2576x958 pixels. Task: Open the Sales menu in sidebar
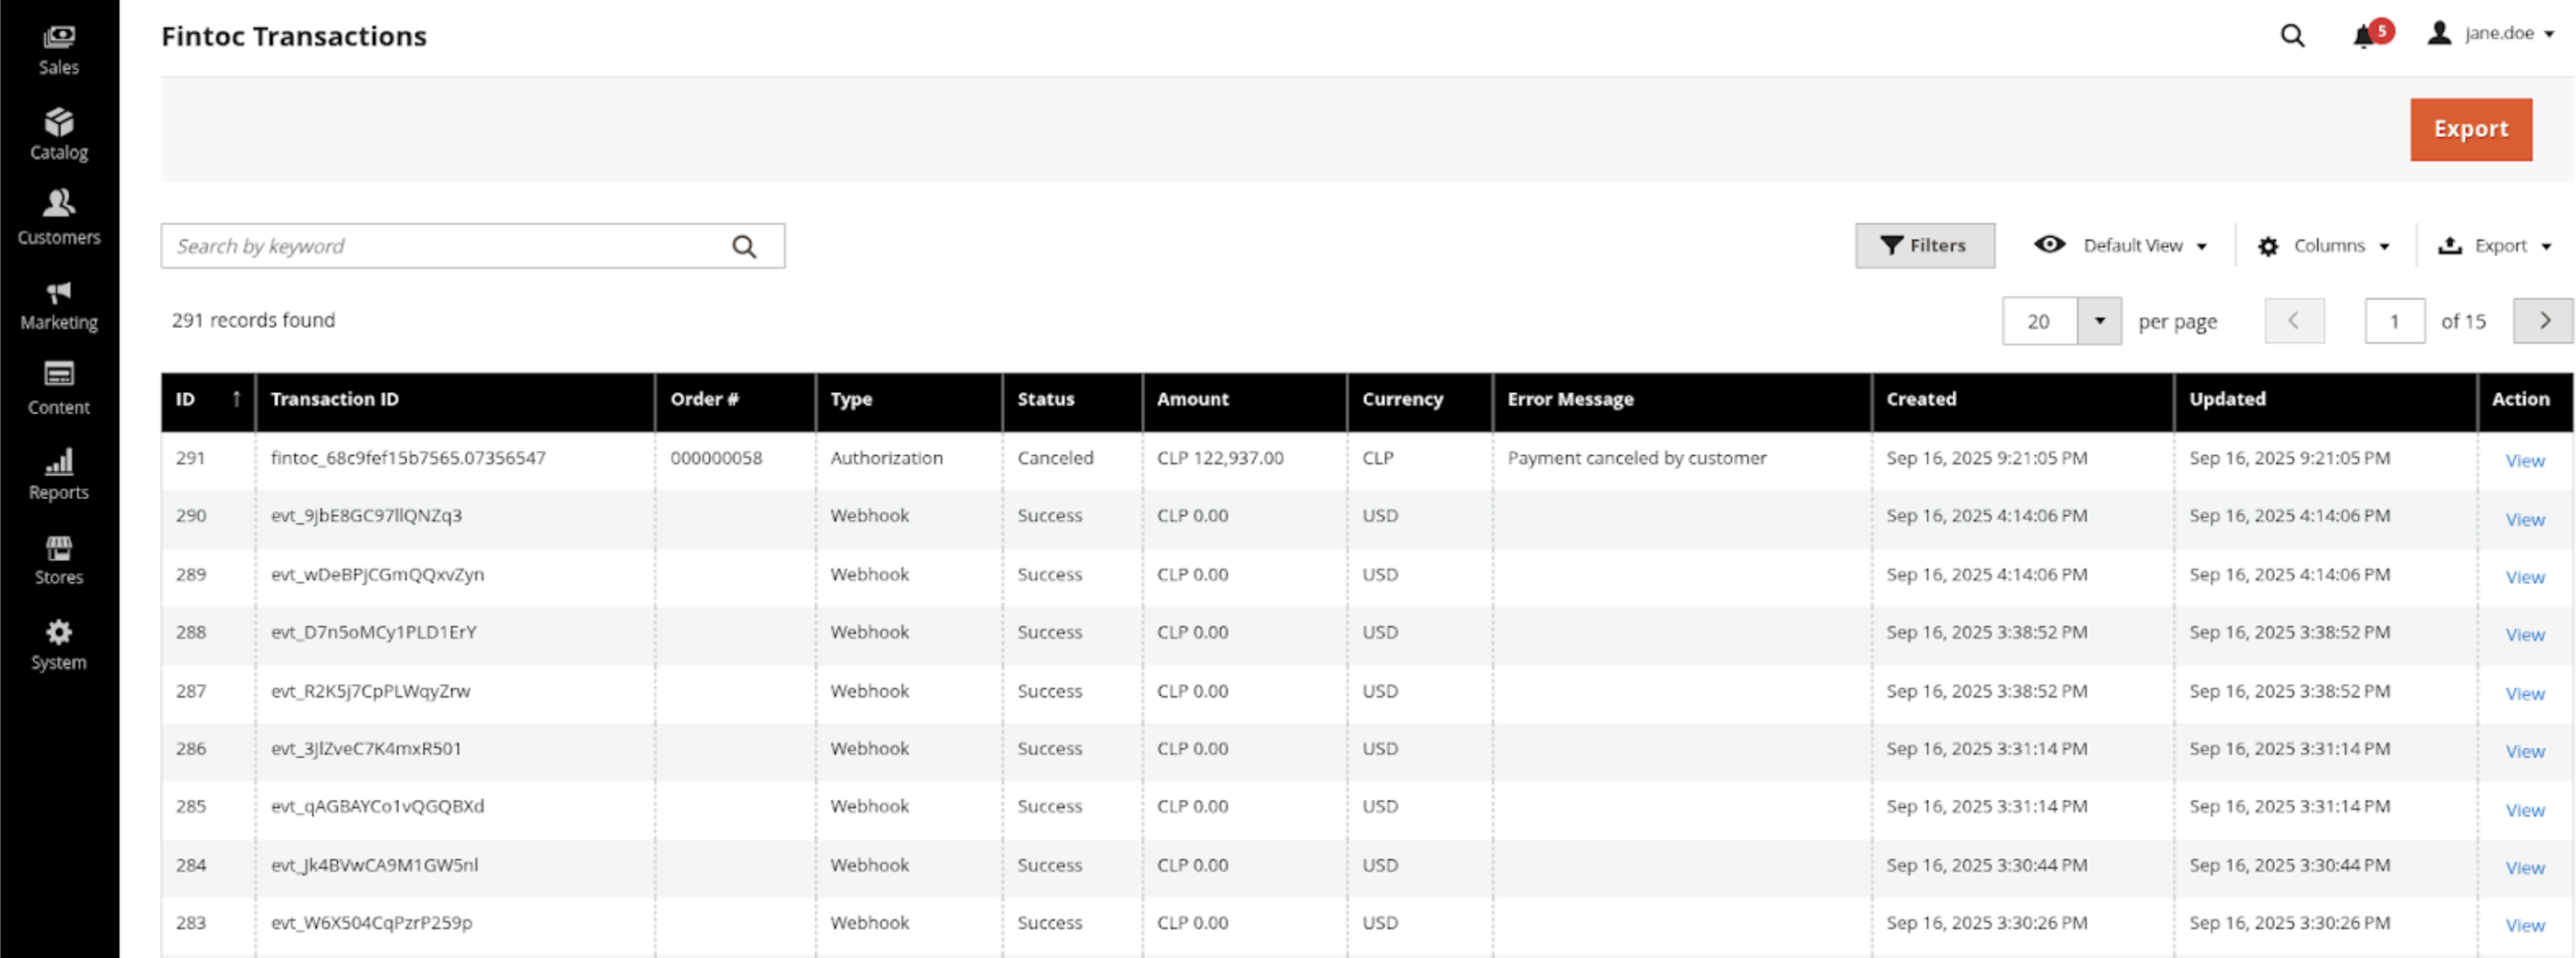59,51
